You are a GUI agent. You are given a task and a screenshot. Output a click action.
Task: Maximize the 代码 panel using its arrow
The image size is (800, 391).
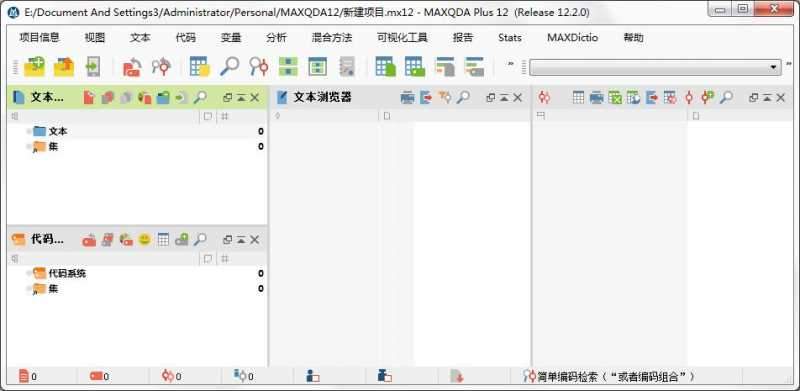tap(241, 240)
